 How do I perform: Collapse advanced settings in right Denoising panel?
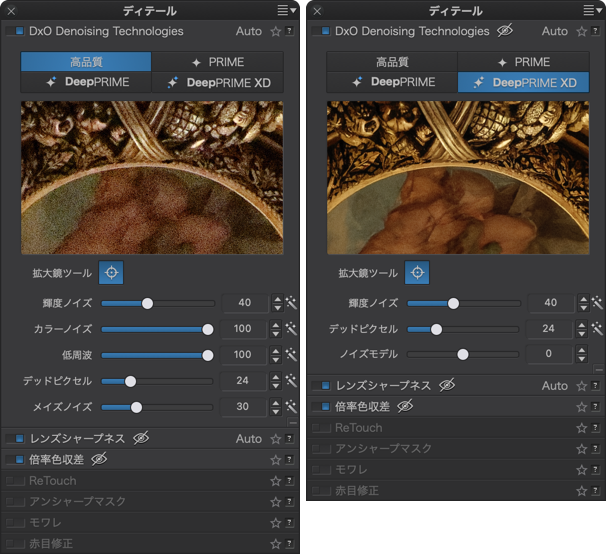(x=599, y=370)
